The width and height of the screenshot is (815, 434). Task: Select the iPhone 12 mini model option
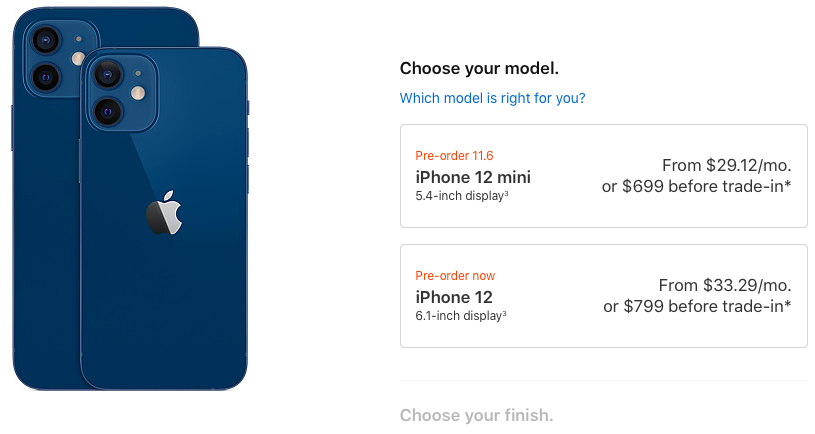pos(603,176)
